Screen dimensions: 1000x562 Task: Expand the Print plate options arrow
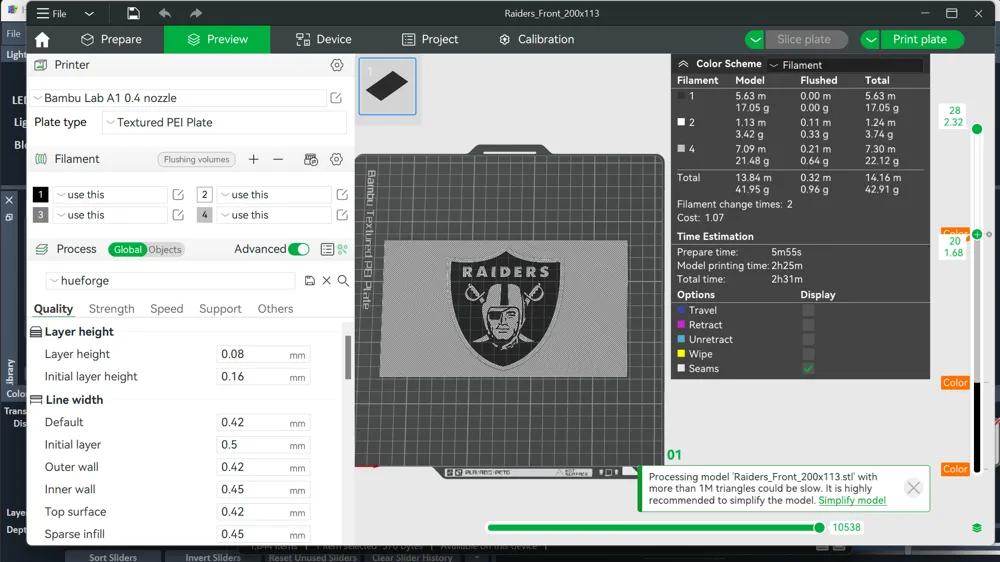pos(871,40)
